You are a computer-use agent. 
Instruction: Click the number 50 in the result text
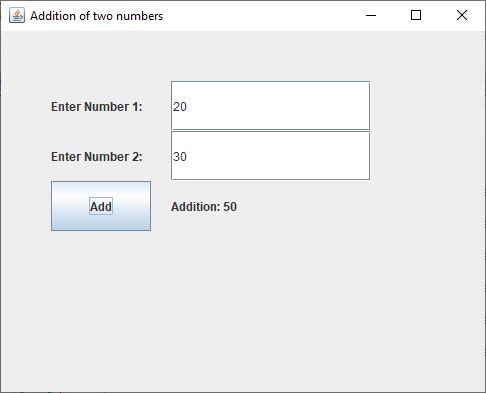230,207
